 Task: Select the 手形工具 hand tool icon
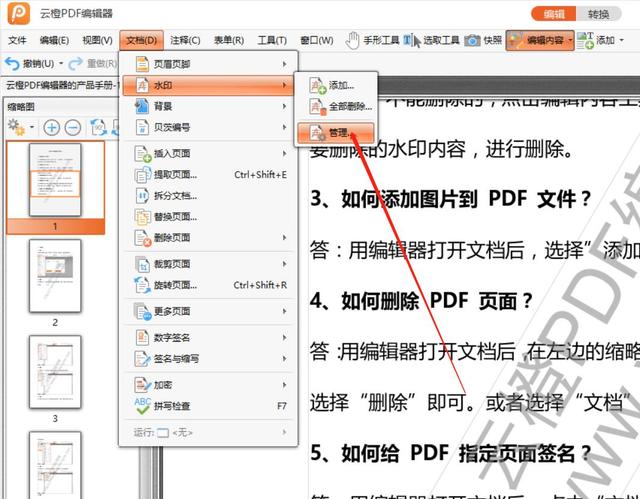pyautogui.click(x=352, y=40)
